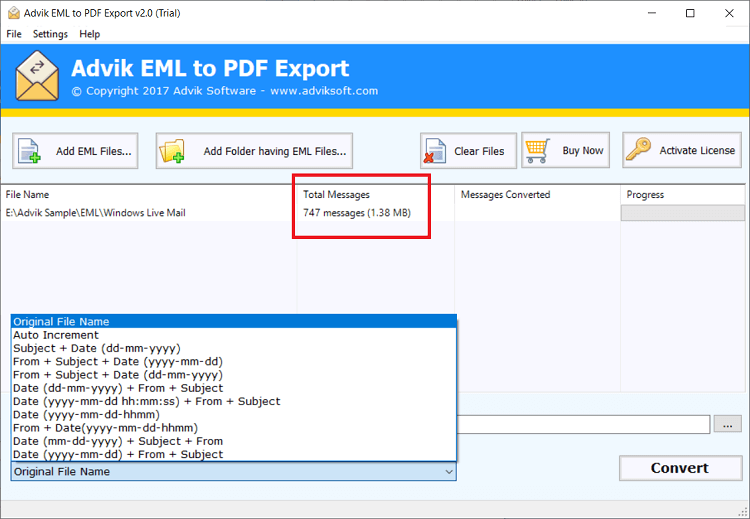
Task: Click the envelope logo in the blue banner
Action: coord(37,76)
